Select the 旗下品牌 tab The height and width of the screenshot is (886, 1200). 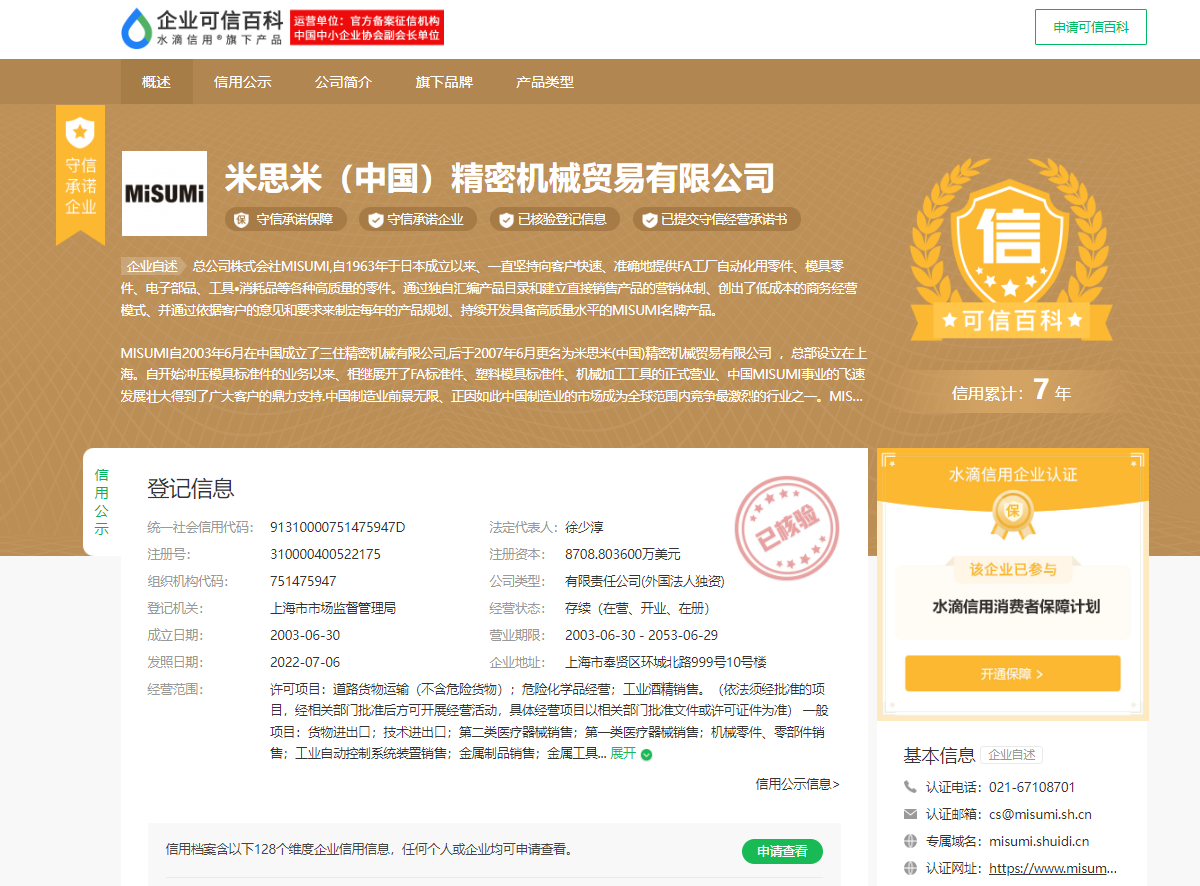444,82
